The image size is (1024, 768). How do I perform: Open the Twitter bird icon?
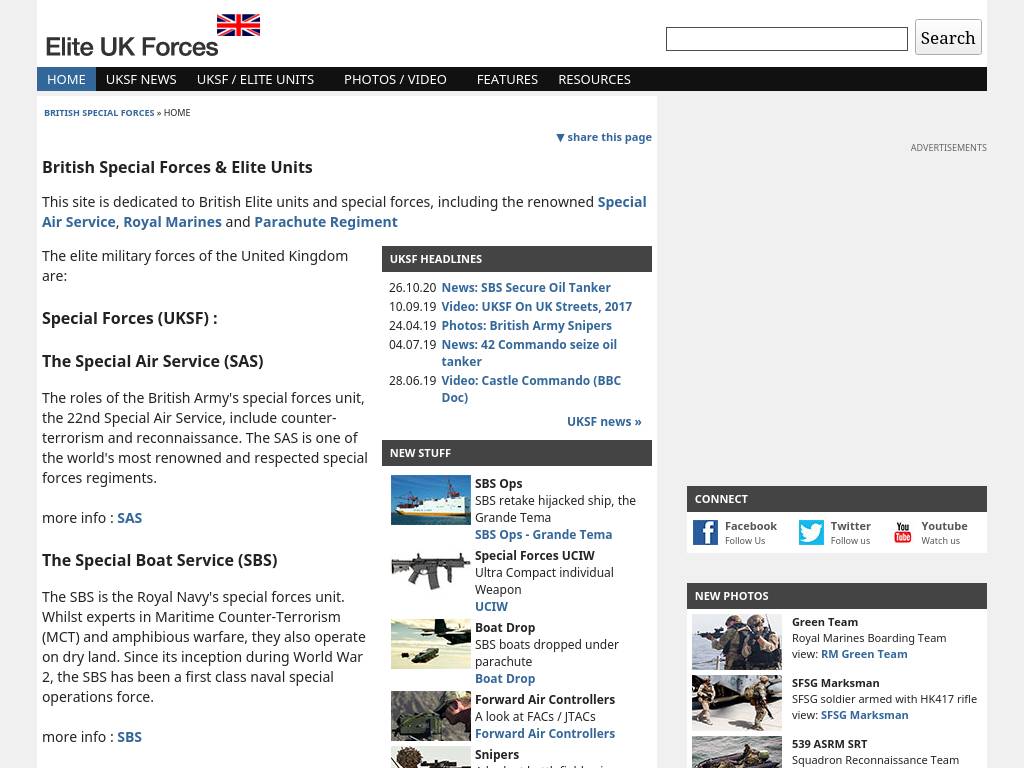pos(811,532)
